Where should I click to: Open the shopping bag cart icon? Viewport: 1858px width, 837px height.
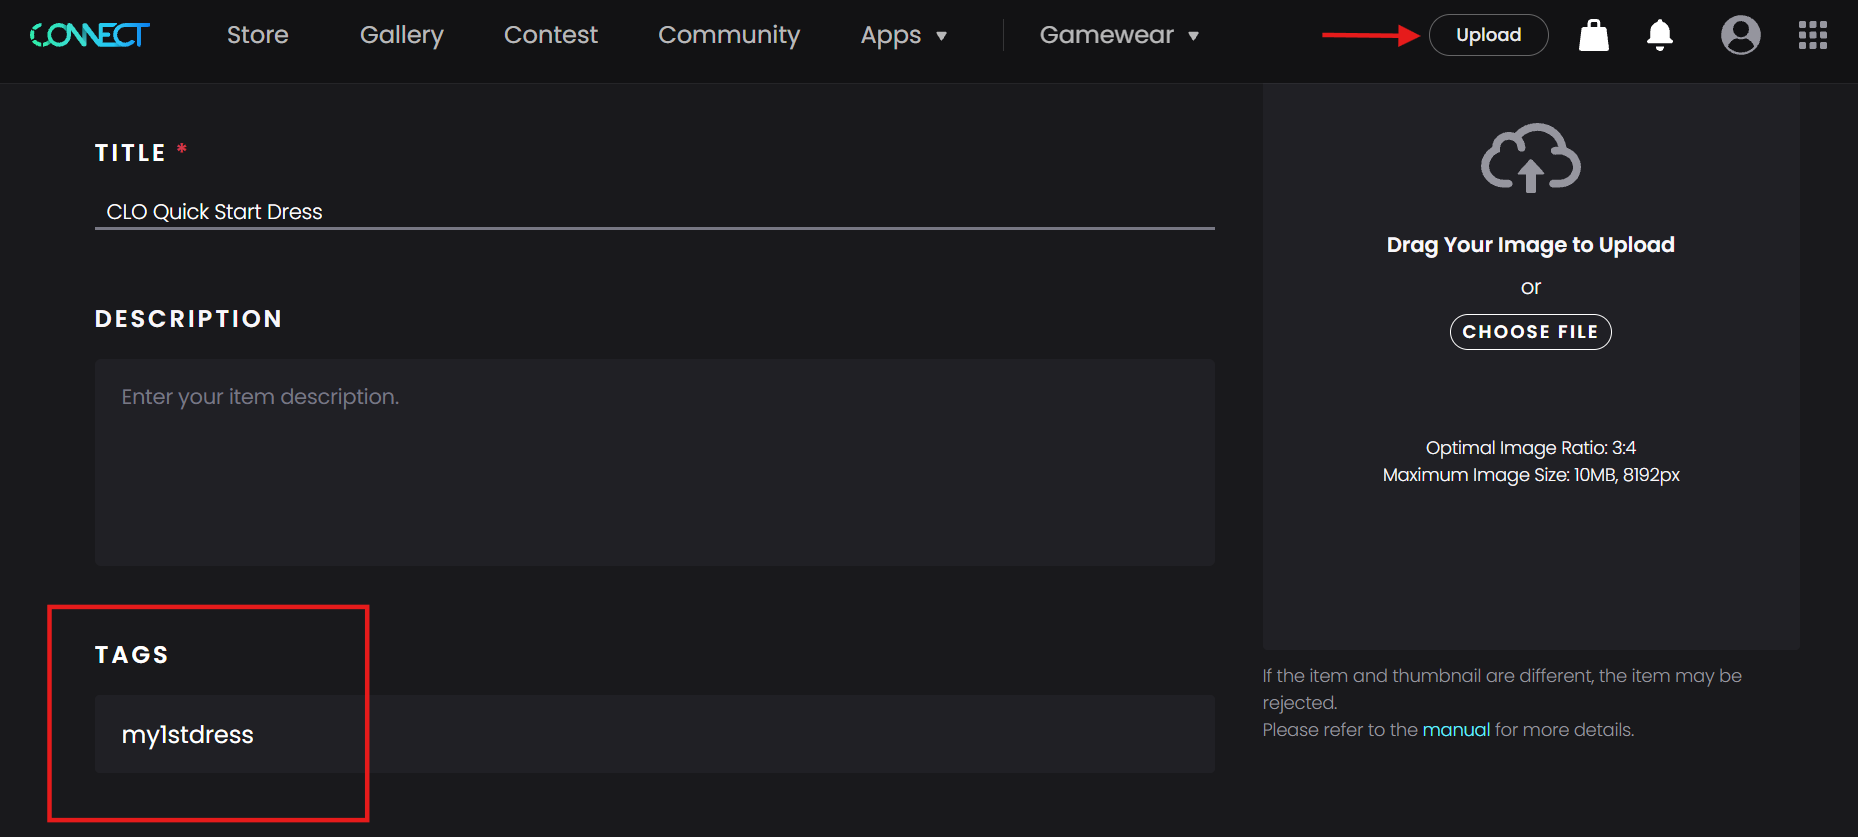(x=1594, y=35)
